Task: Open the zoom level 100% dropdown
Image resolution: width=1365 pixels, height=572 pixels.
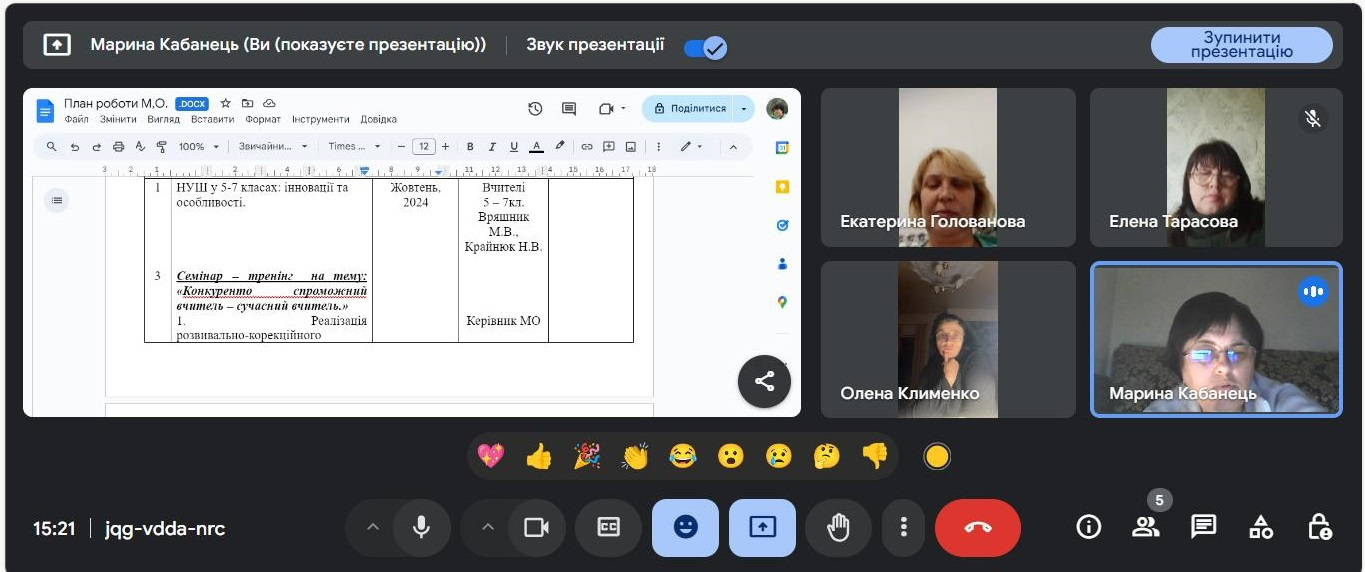Action: (x=198, y=147)
